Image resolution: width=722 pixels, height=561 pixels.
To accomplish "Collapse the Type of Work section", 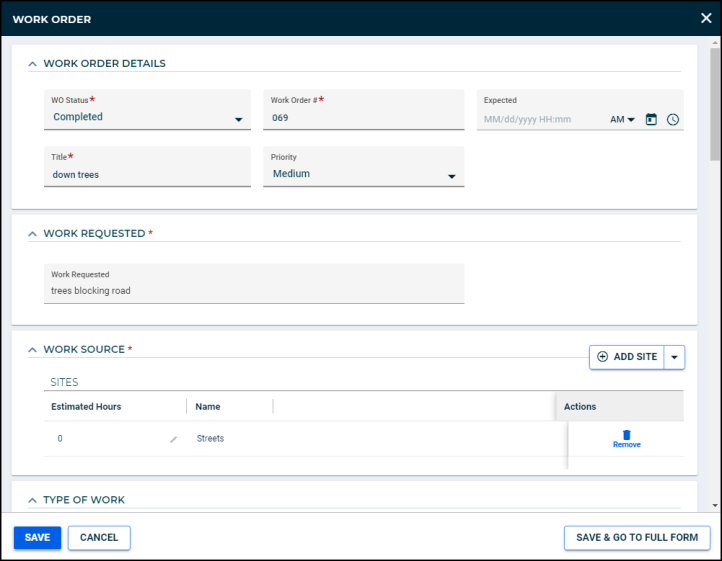I will coord(32,500).
